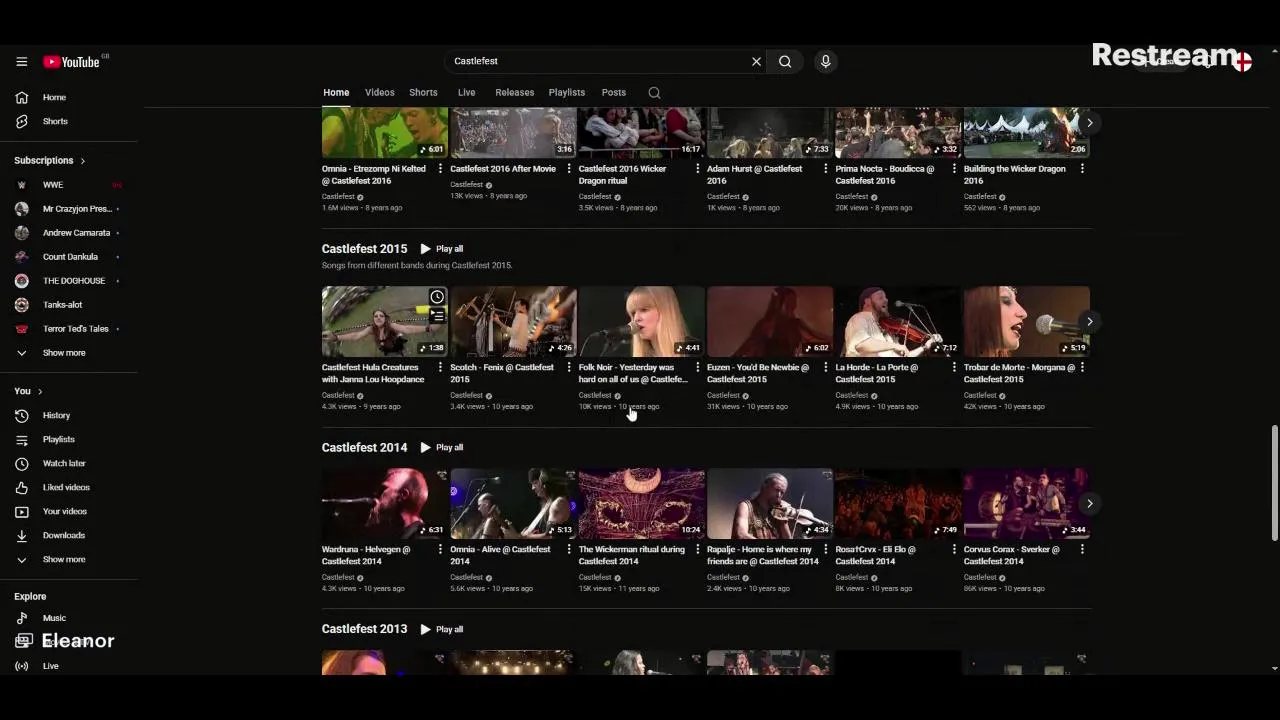Open the hamburger guide menu
The width and height of the screenshot is (1280, 720).
[x=21, y=62]
